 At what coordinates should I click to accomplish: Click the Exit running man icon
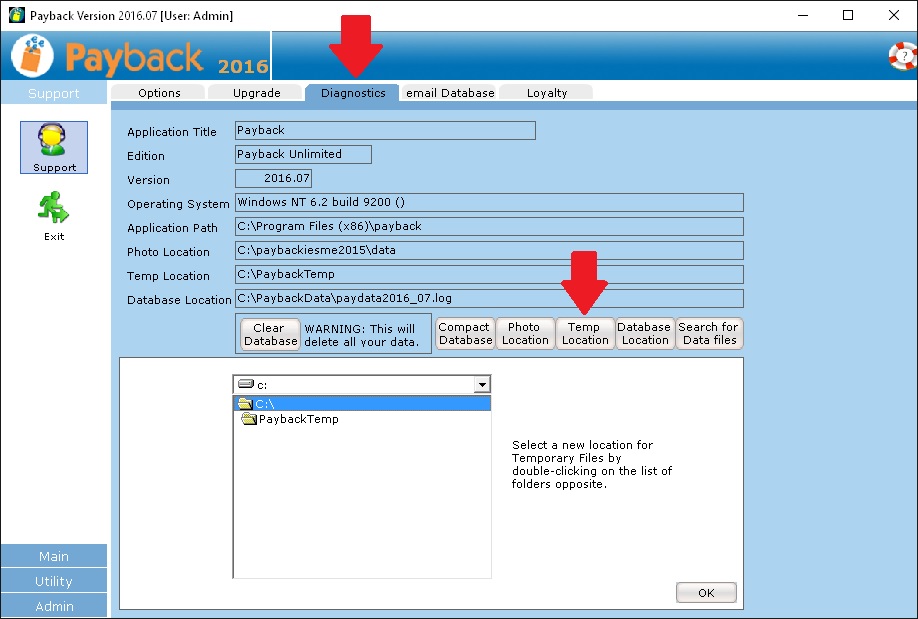click(54, 209)
